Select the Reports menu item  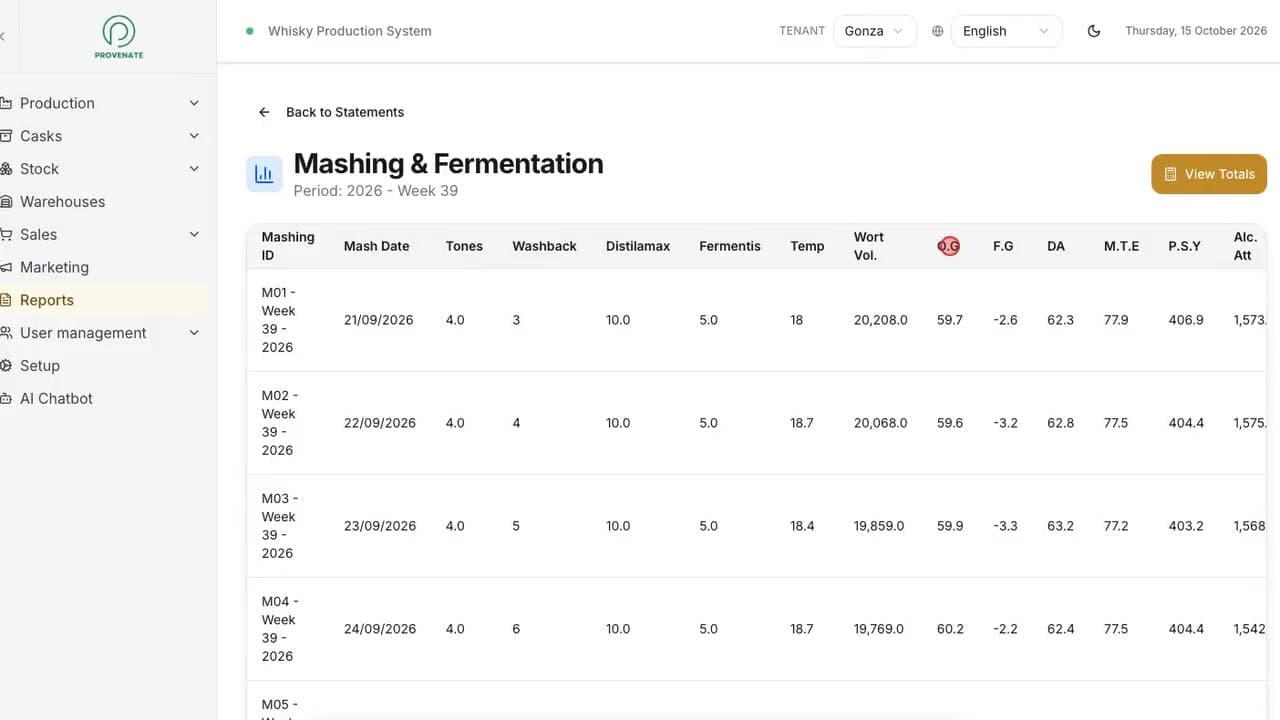click(x=104, y=300)
